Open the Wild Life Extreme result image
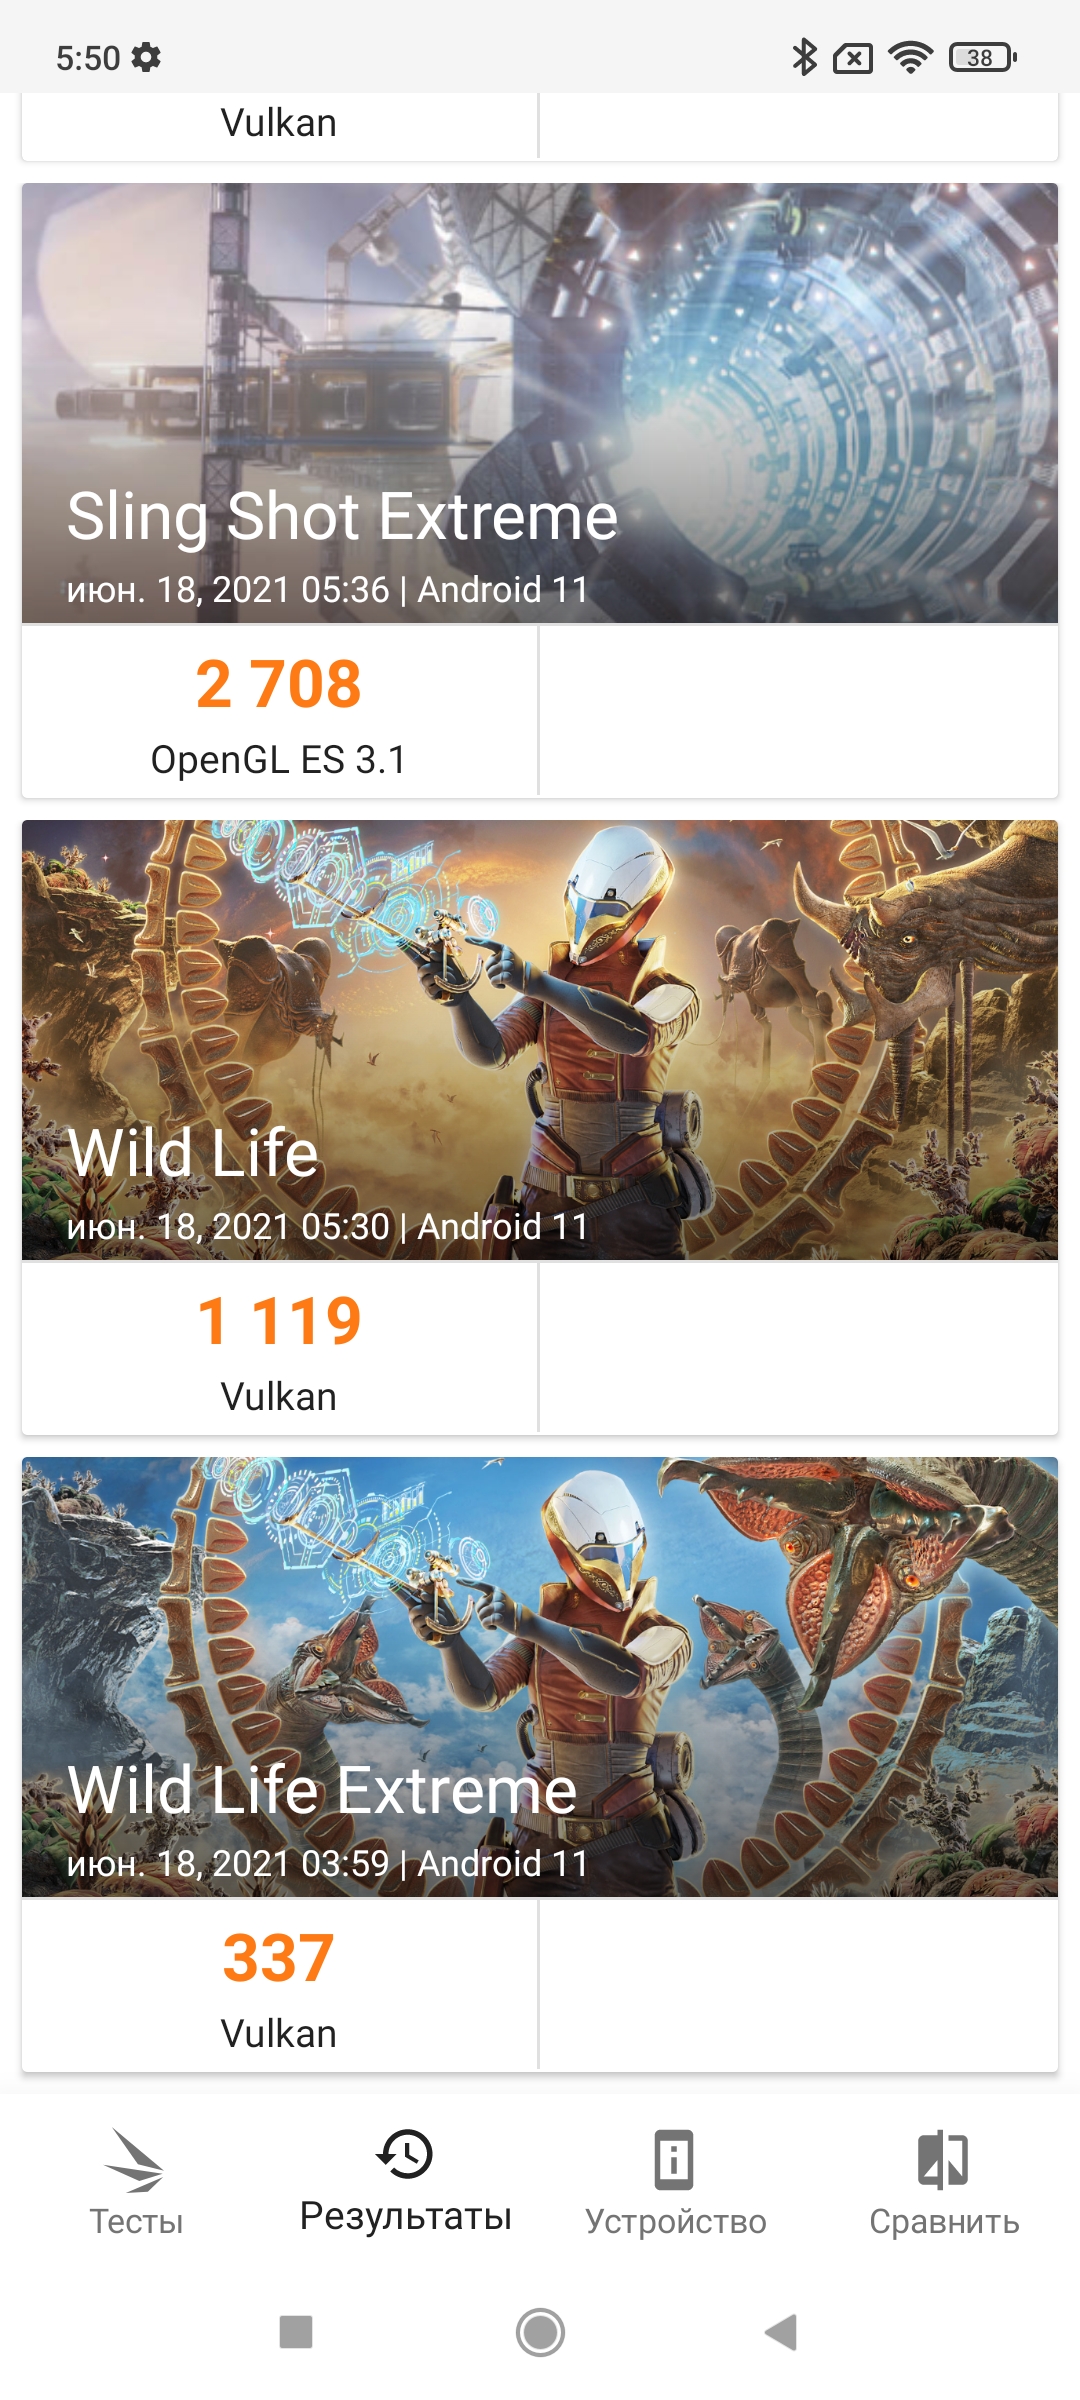 pyautogui.click(x=540, y=1676)
